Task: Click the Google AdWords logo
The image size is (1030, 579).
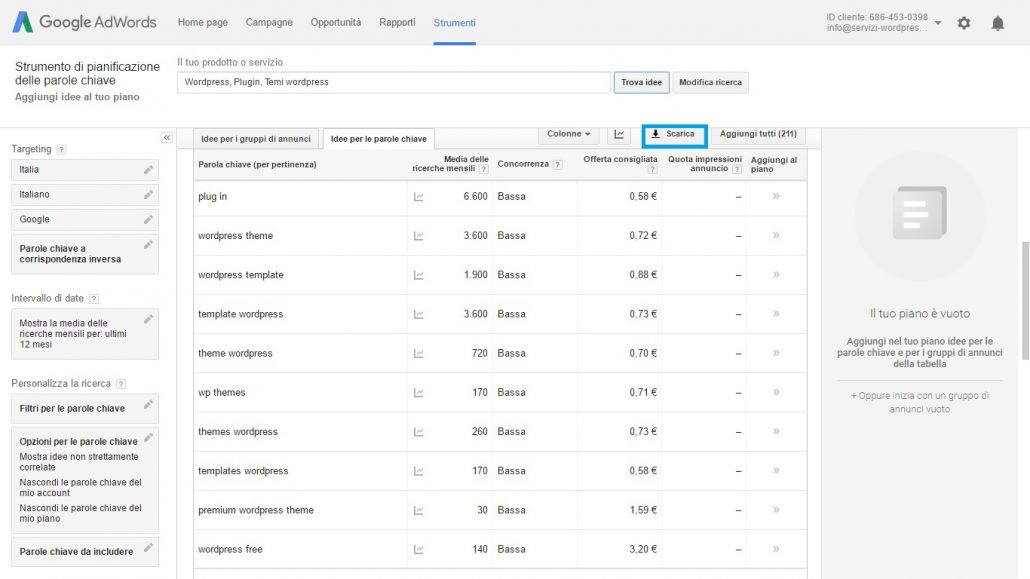Action: (85, 22)
